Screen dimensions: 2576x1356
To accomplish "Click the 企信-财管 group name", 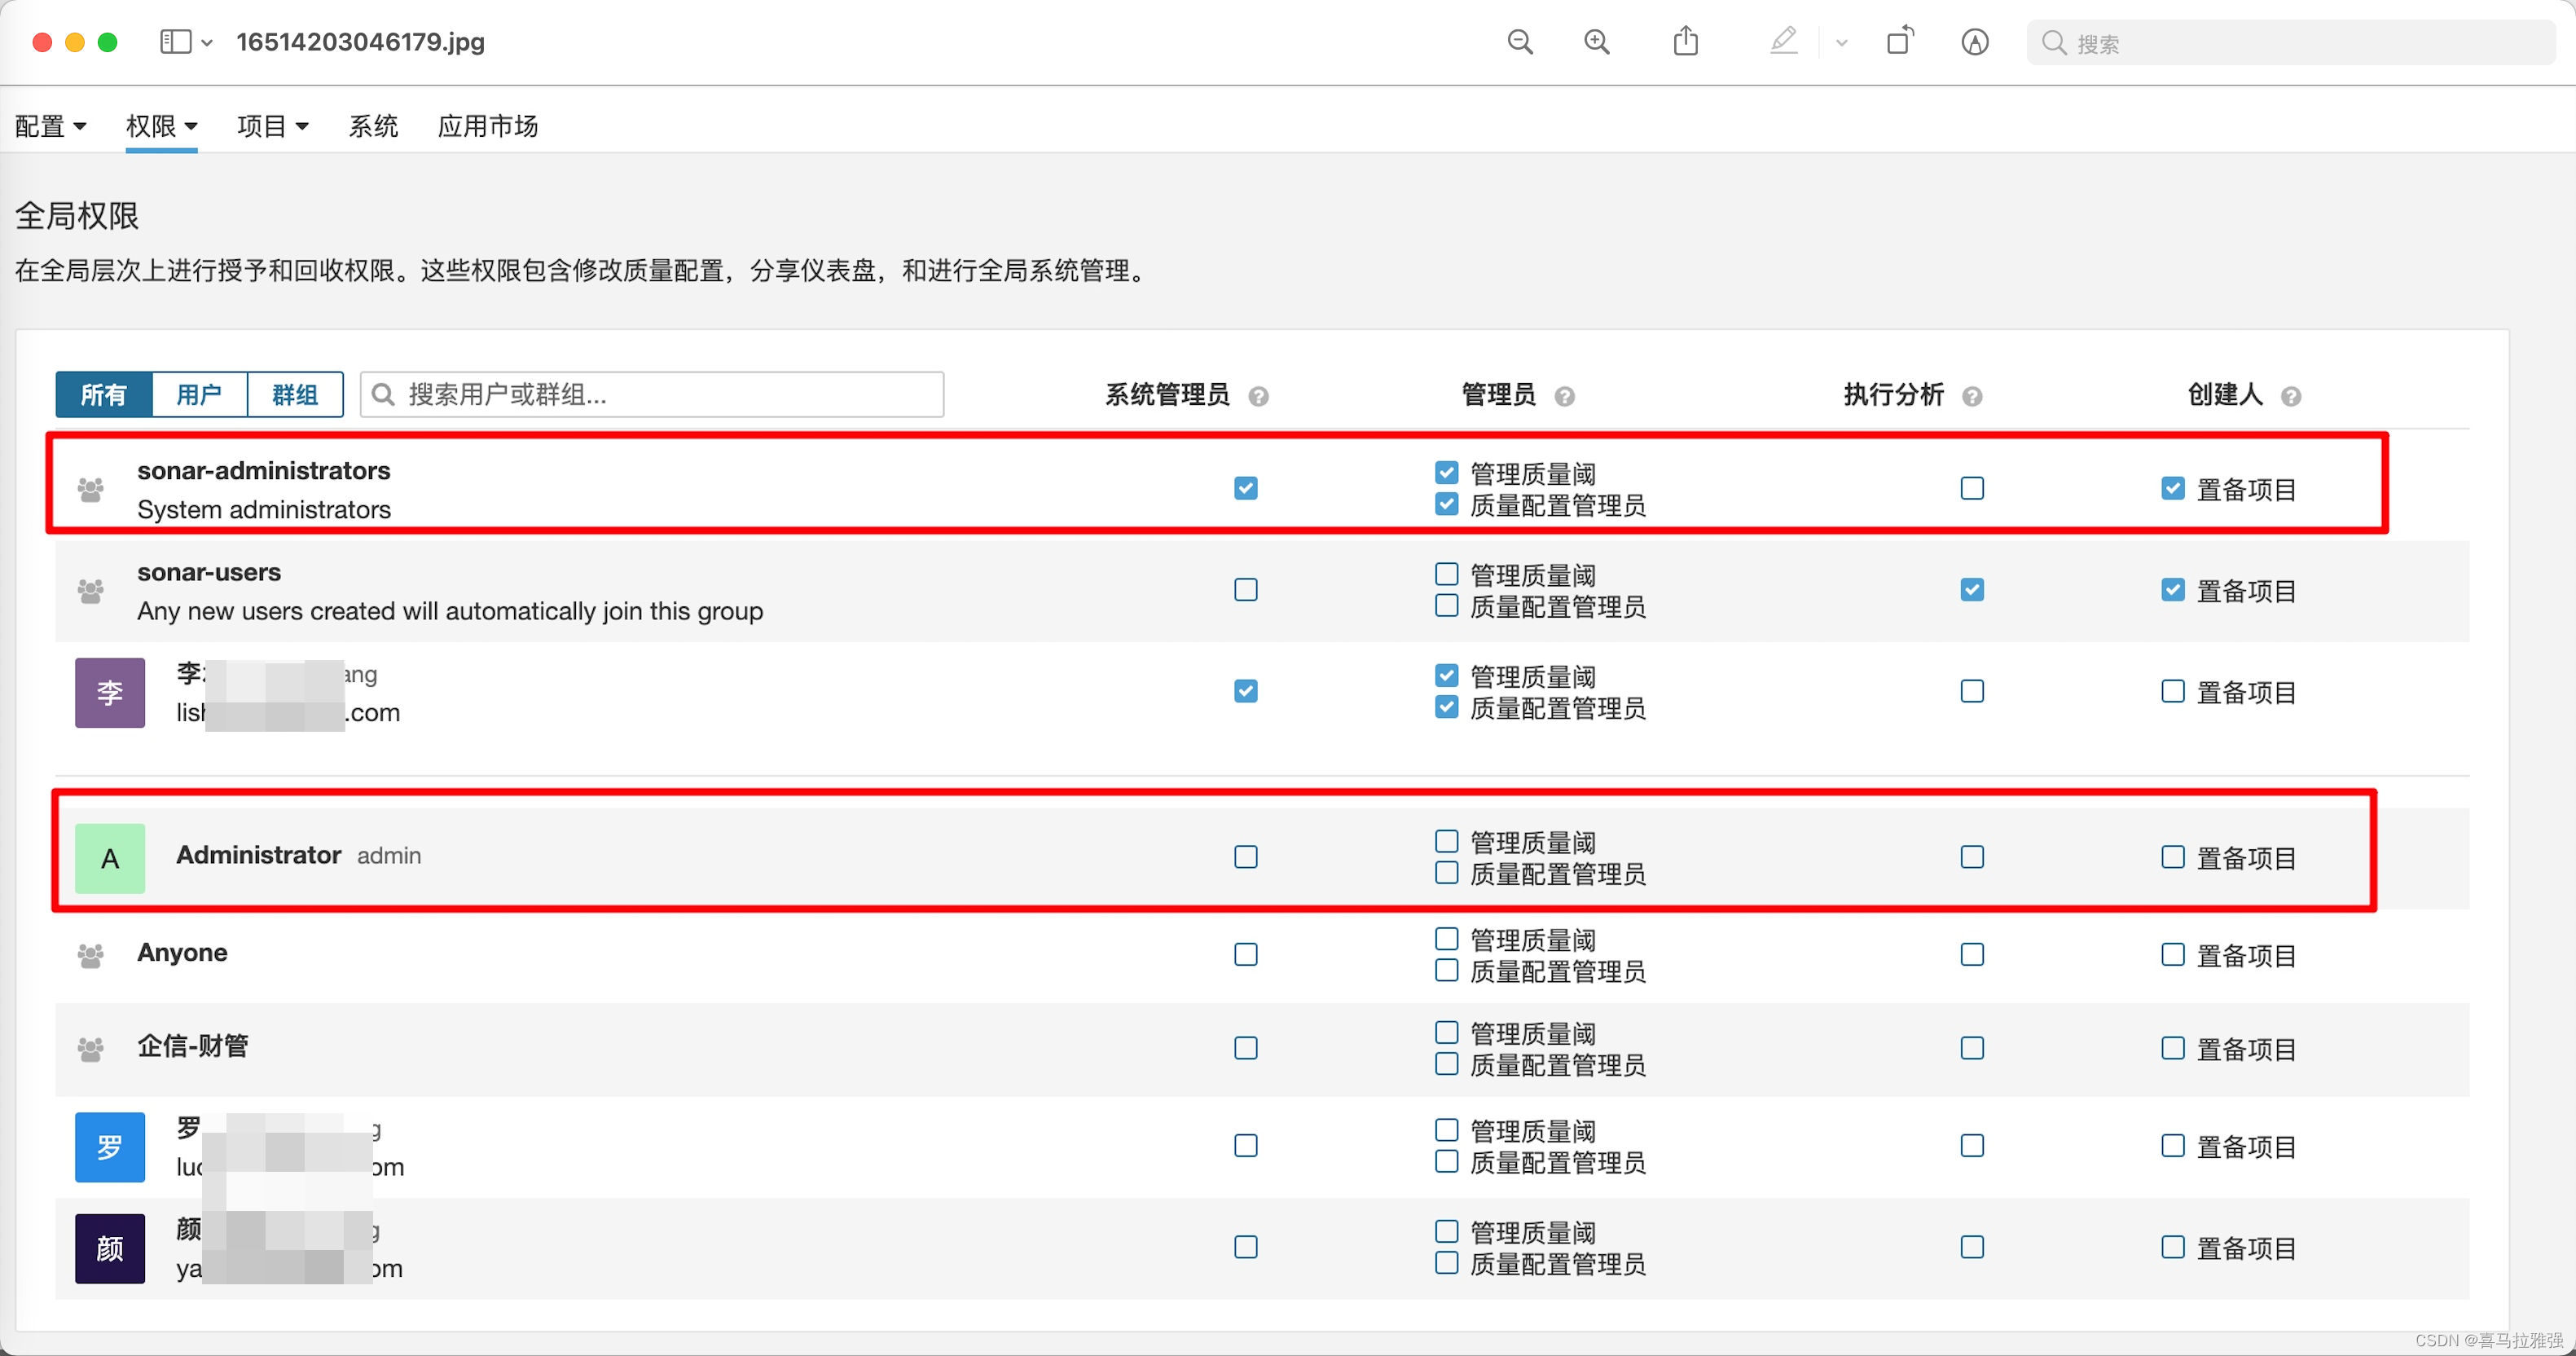I will coord(193,1046).
